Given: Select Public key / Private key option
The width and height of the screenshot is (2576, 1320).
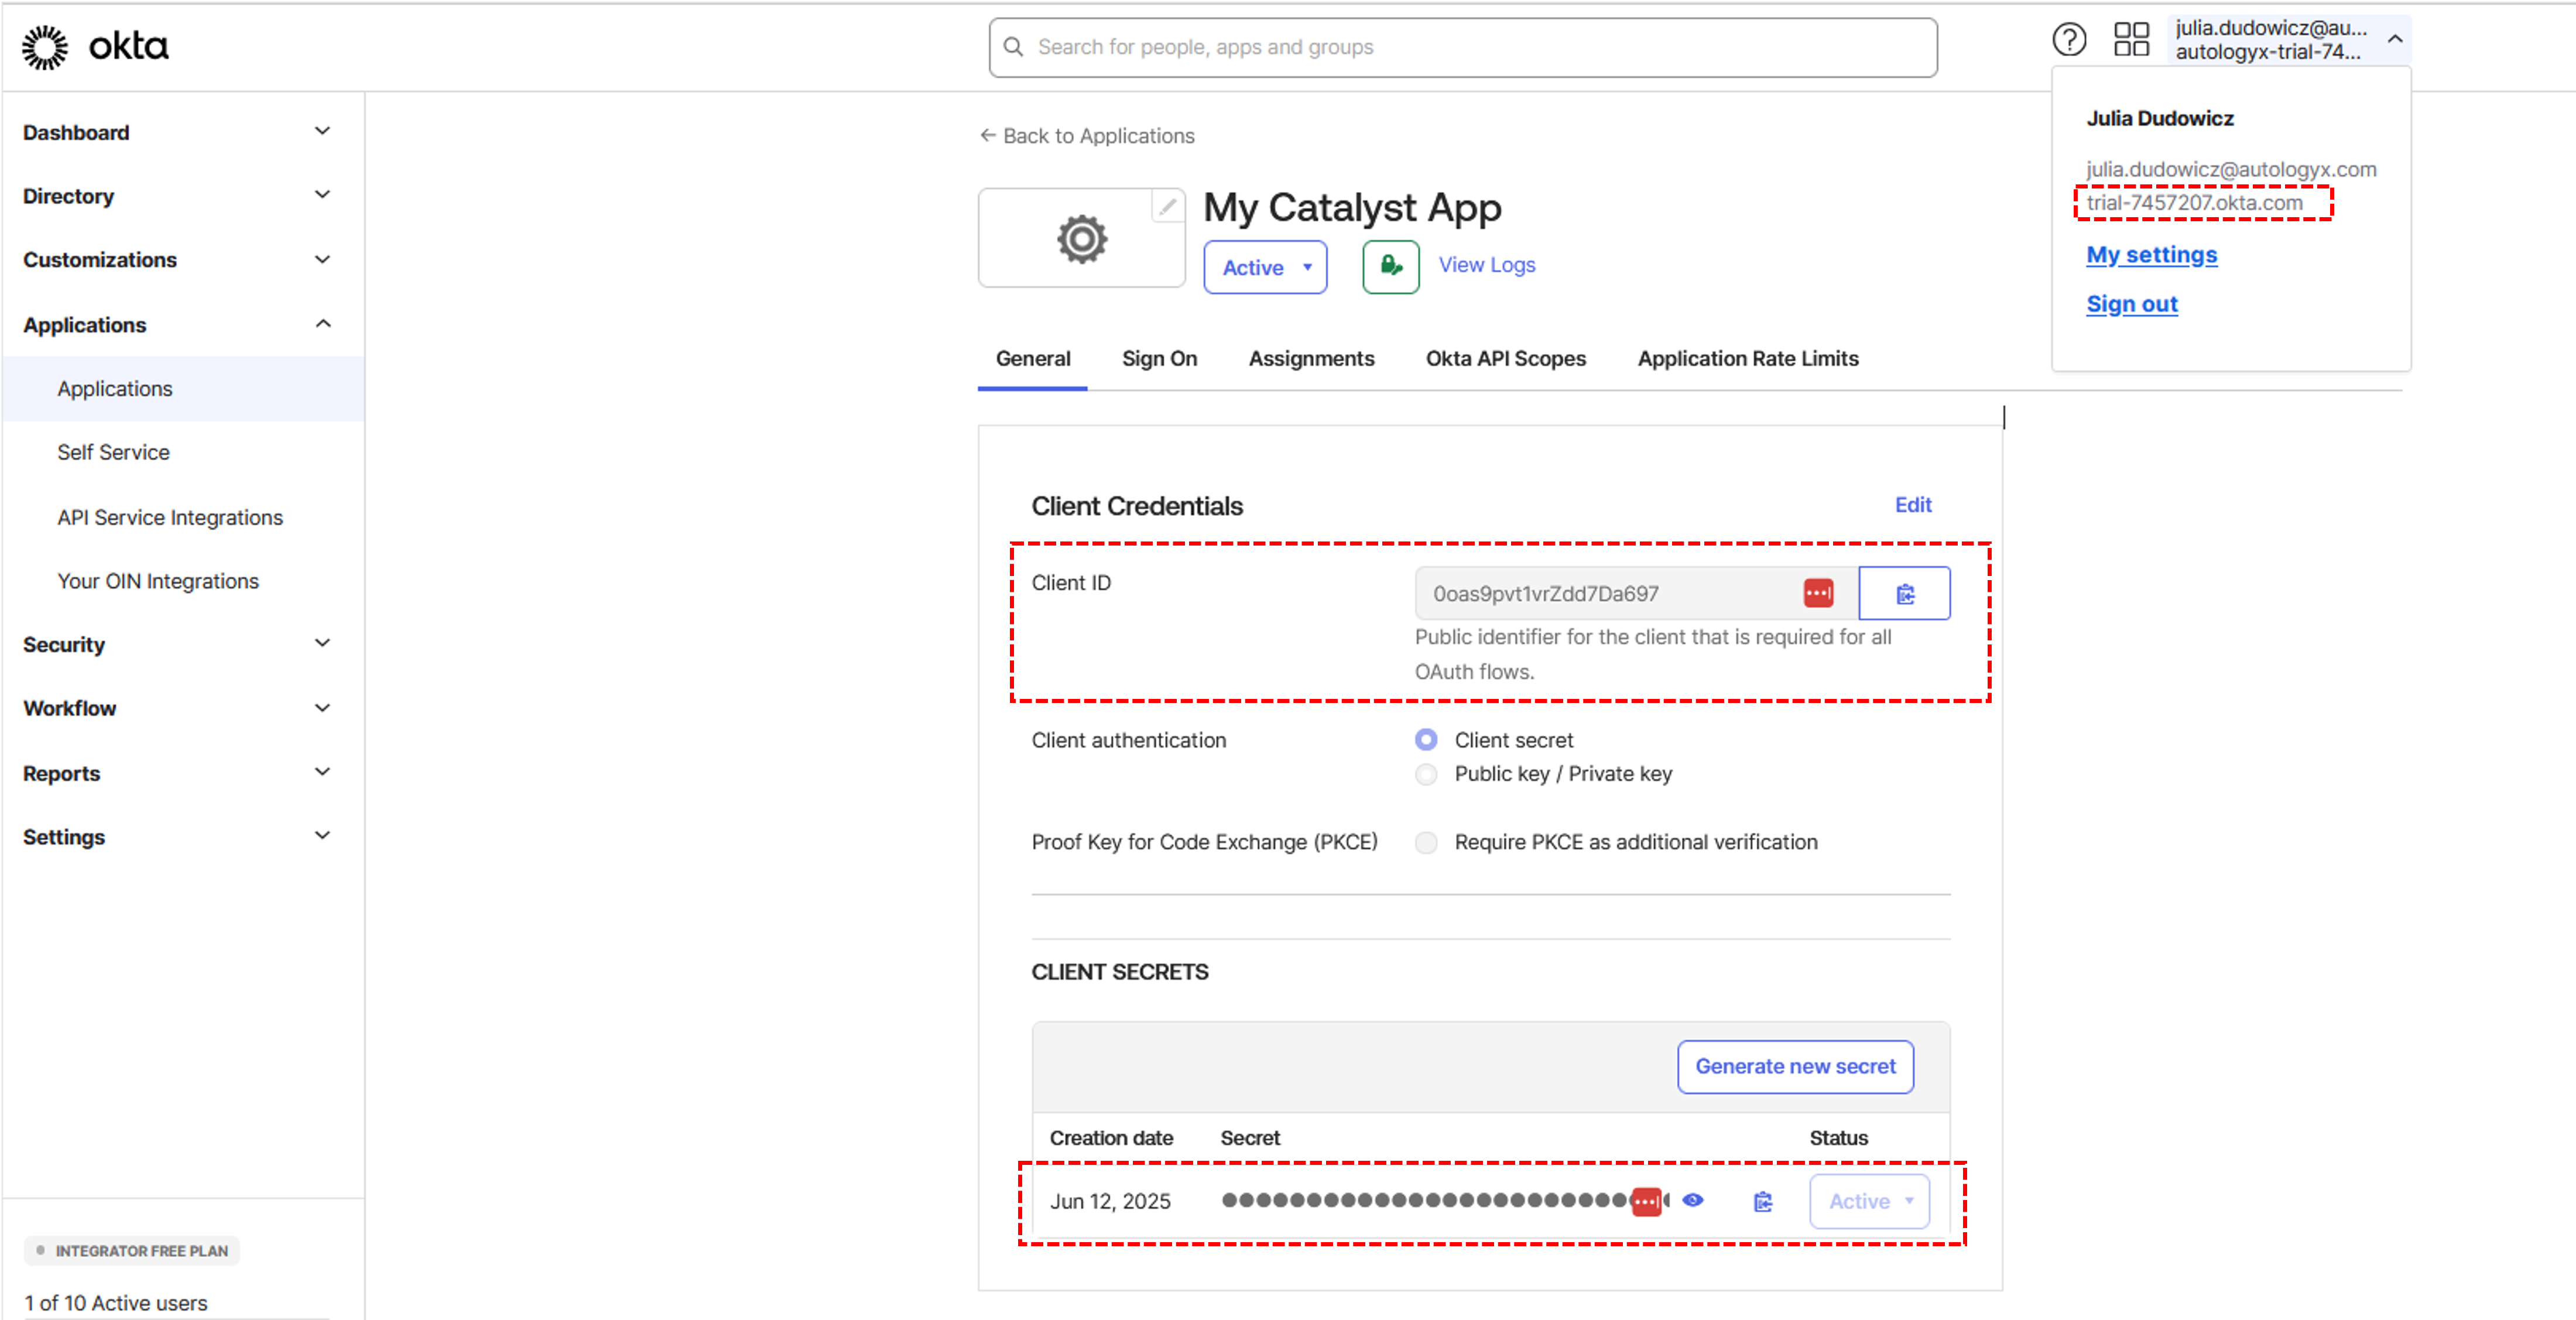Looking at the screenshot, I should pos(1426,774).
